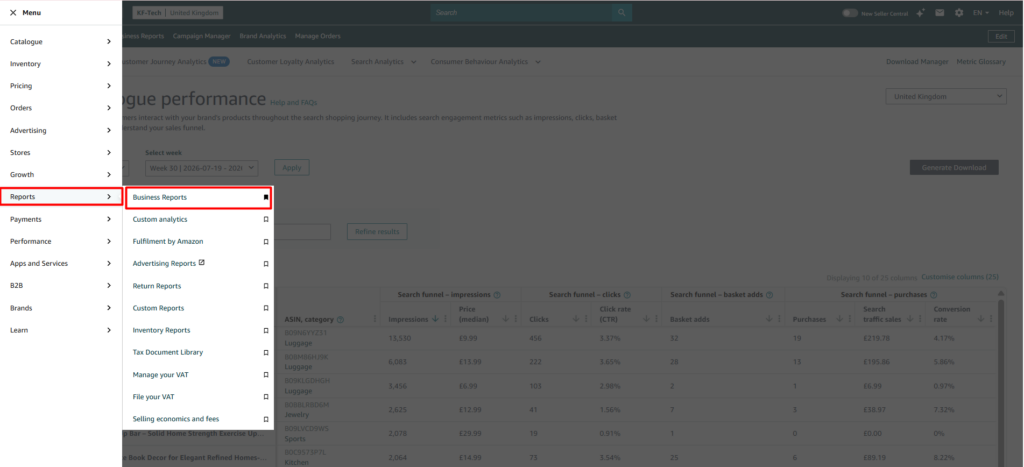1024x467 pixels.
Task: Open Customise columns (25) link
Action: point(959,277)
